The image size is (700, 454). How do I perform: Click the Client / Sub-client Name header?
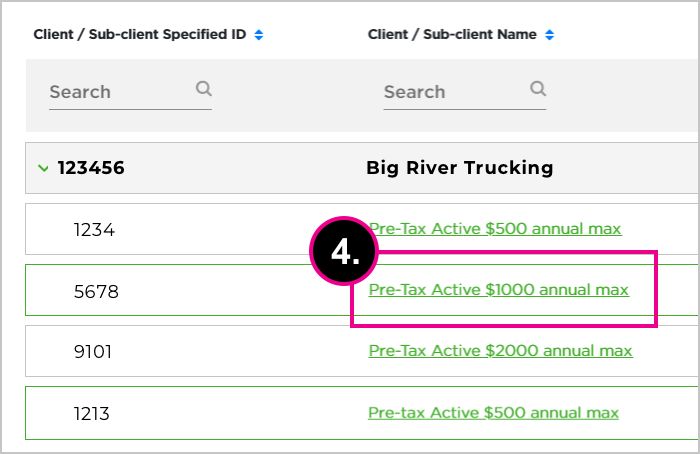pos(452,35)
